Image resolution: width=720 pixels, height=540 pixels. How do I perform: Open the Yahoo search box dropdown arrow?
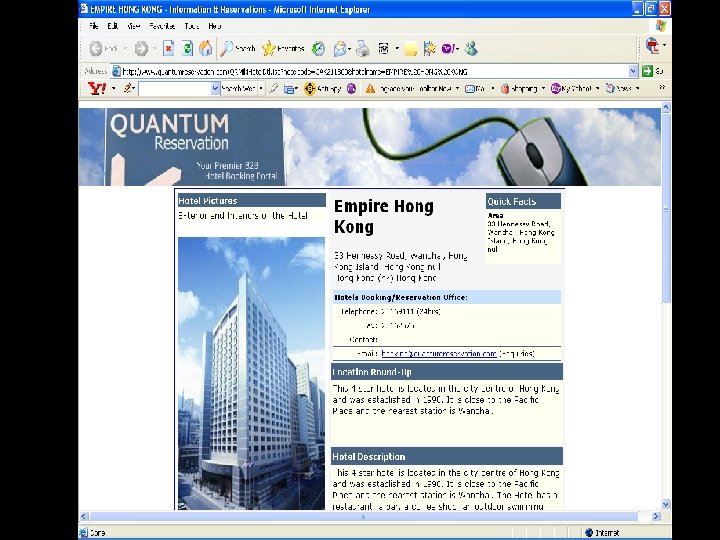pos(215,89)
